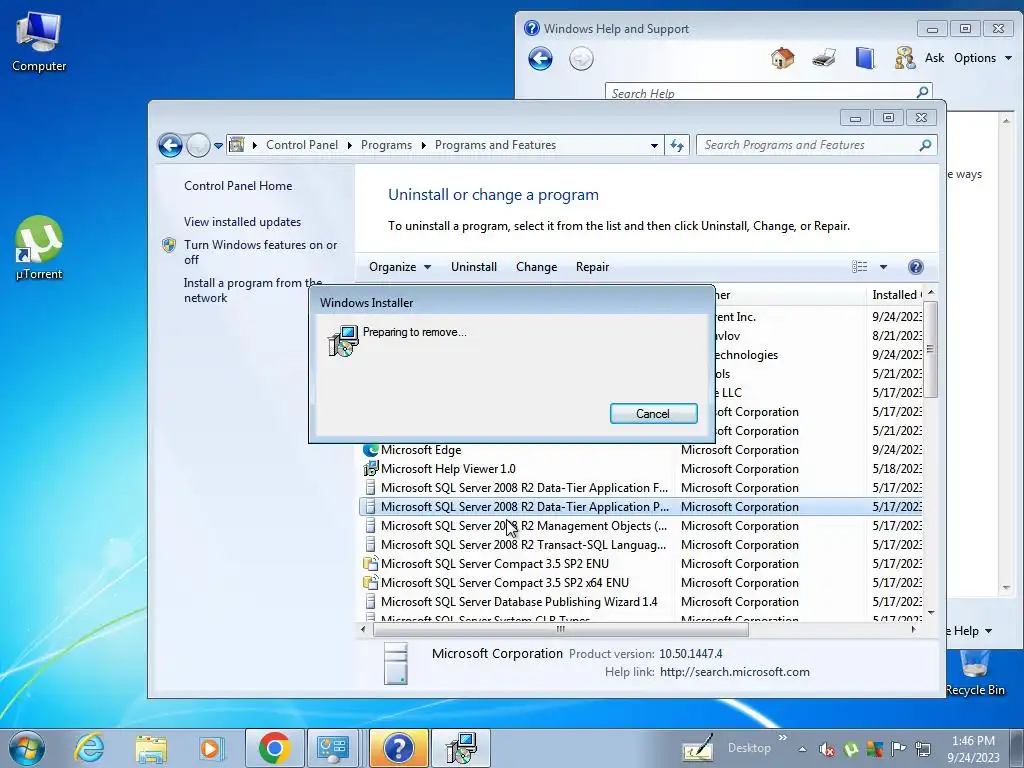Select Microsoft SQL Server Compact 3.5 SP2 x64 ENU
The height and width of the screenshot is (768, 1024).
[504, 583]
